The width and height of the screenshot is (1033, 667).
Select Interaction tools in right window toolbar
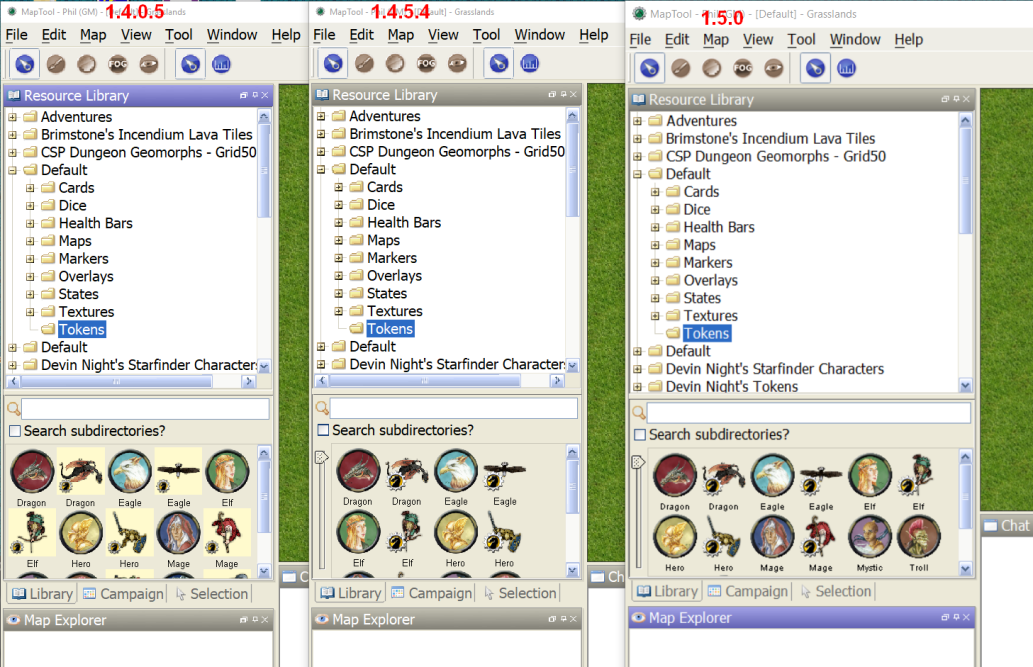point(650,69)
